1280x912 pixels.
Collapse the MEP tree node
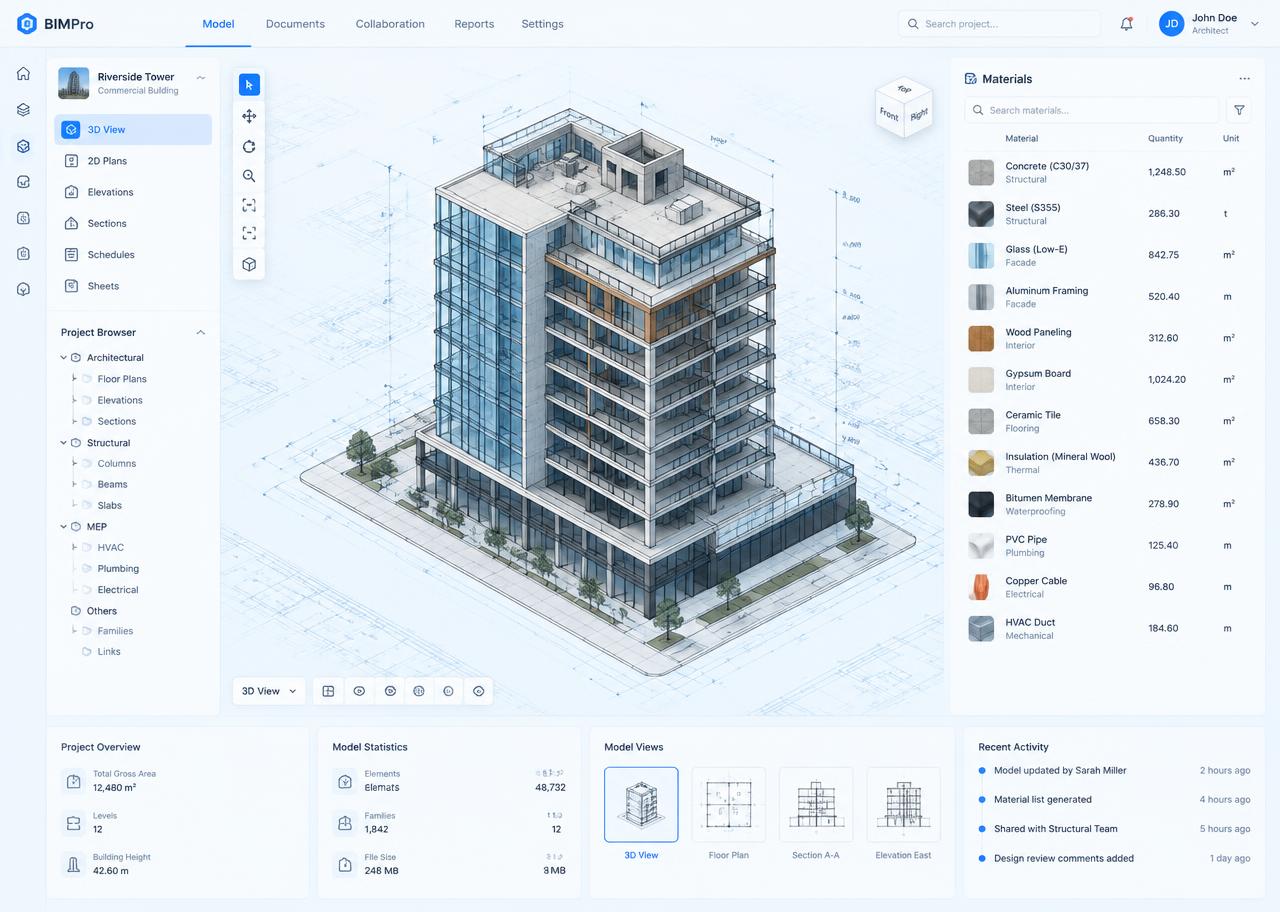click(x=64, y=527)
